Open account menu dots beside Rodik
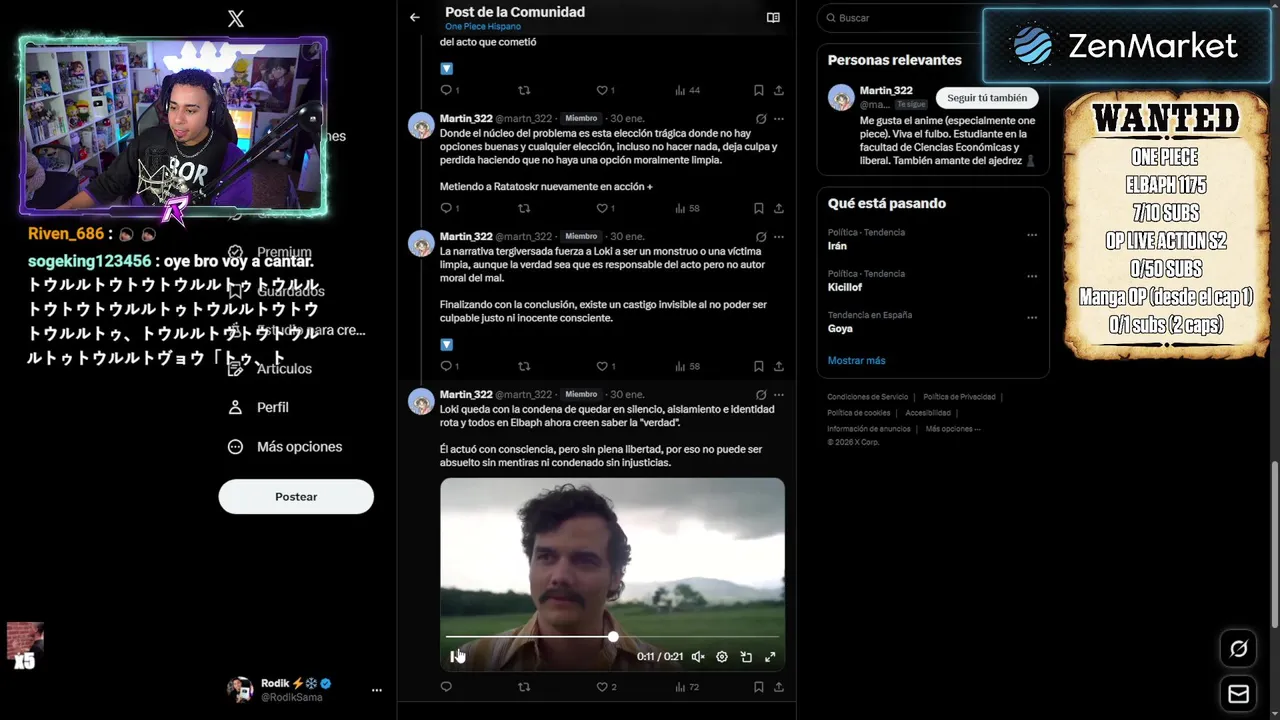This screenshot has height=720, width=1280. coord(377,690)
